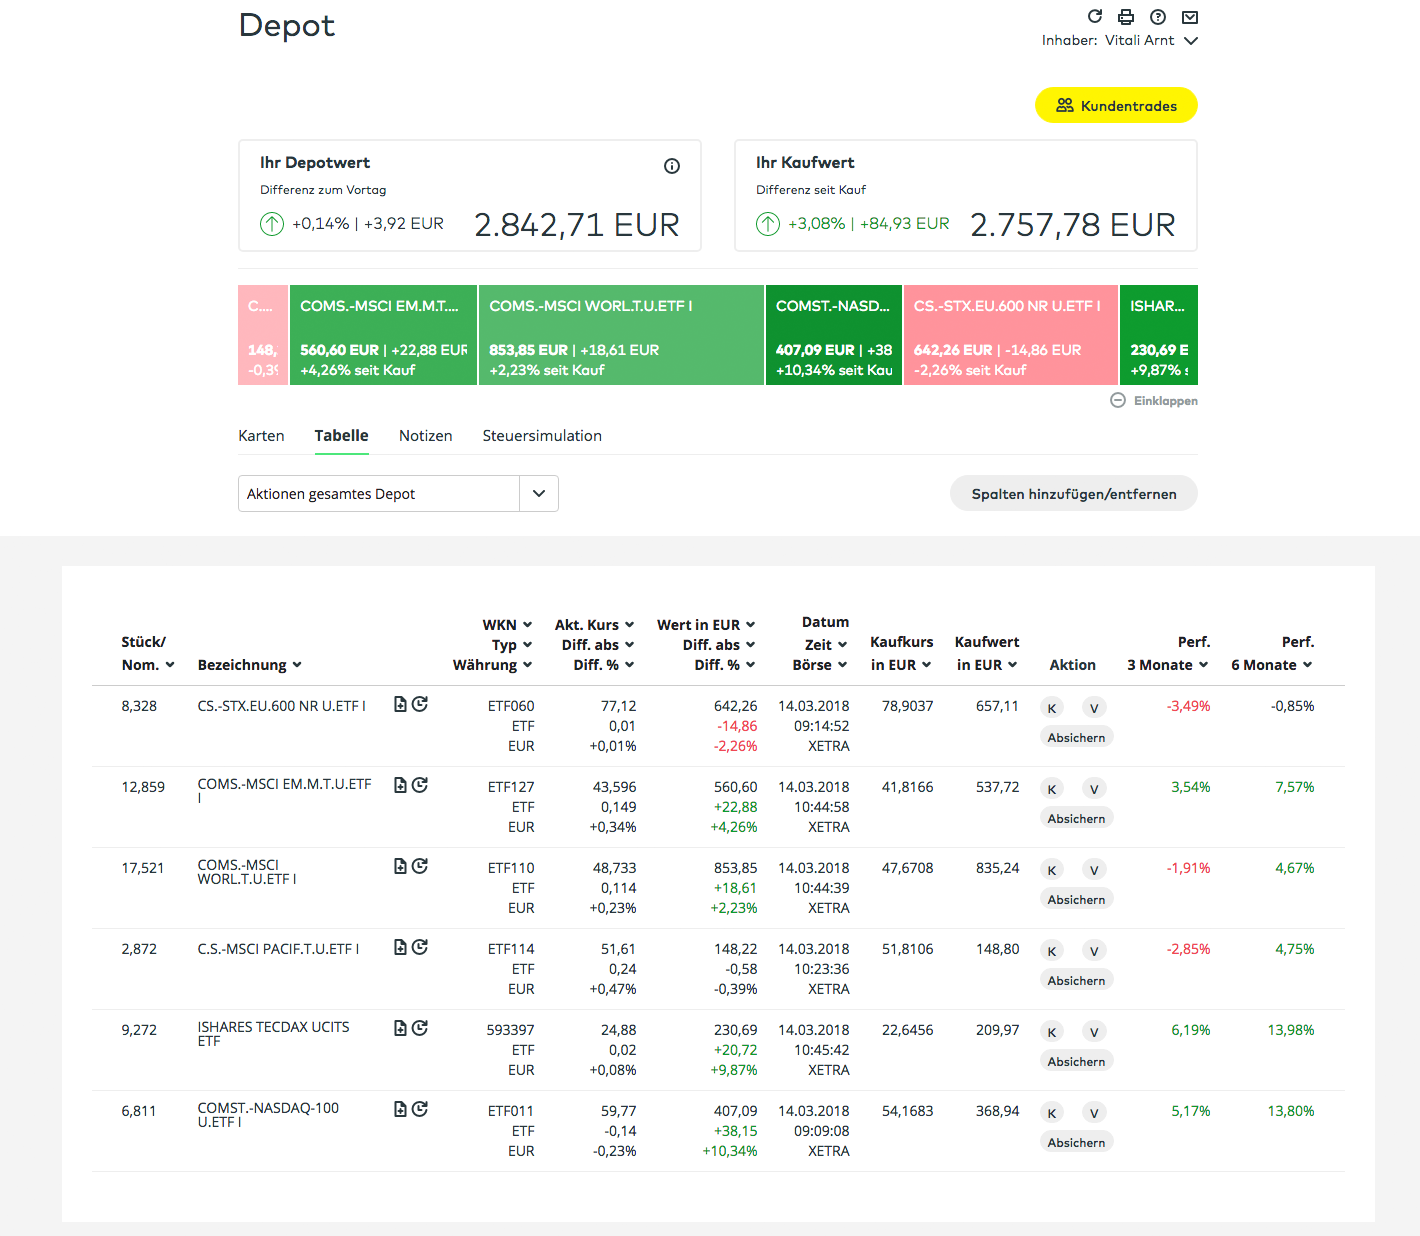The image size is (1420, 1236).
Task: Select the pink CS.-STX.EU.600 NR tile
Action: pyautogui.click(x=1010, y=335)
